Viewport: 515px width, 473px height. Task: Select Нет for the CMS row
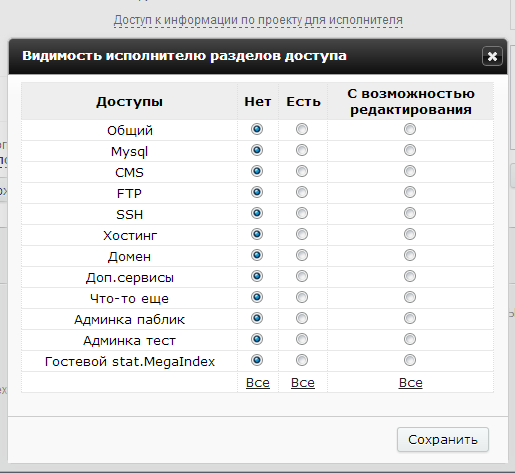257,171
